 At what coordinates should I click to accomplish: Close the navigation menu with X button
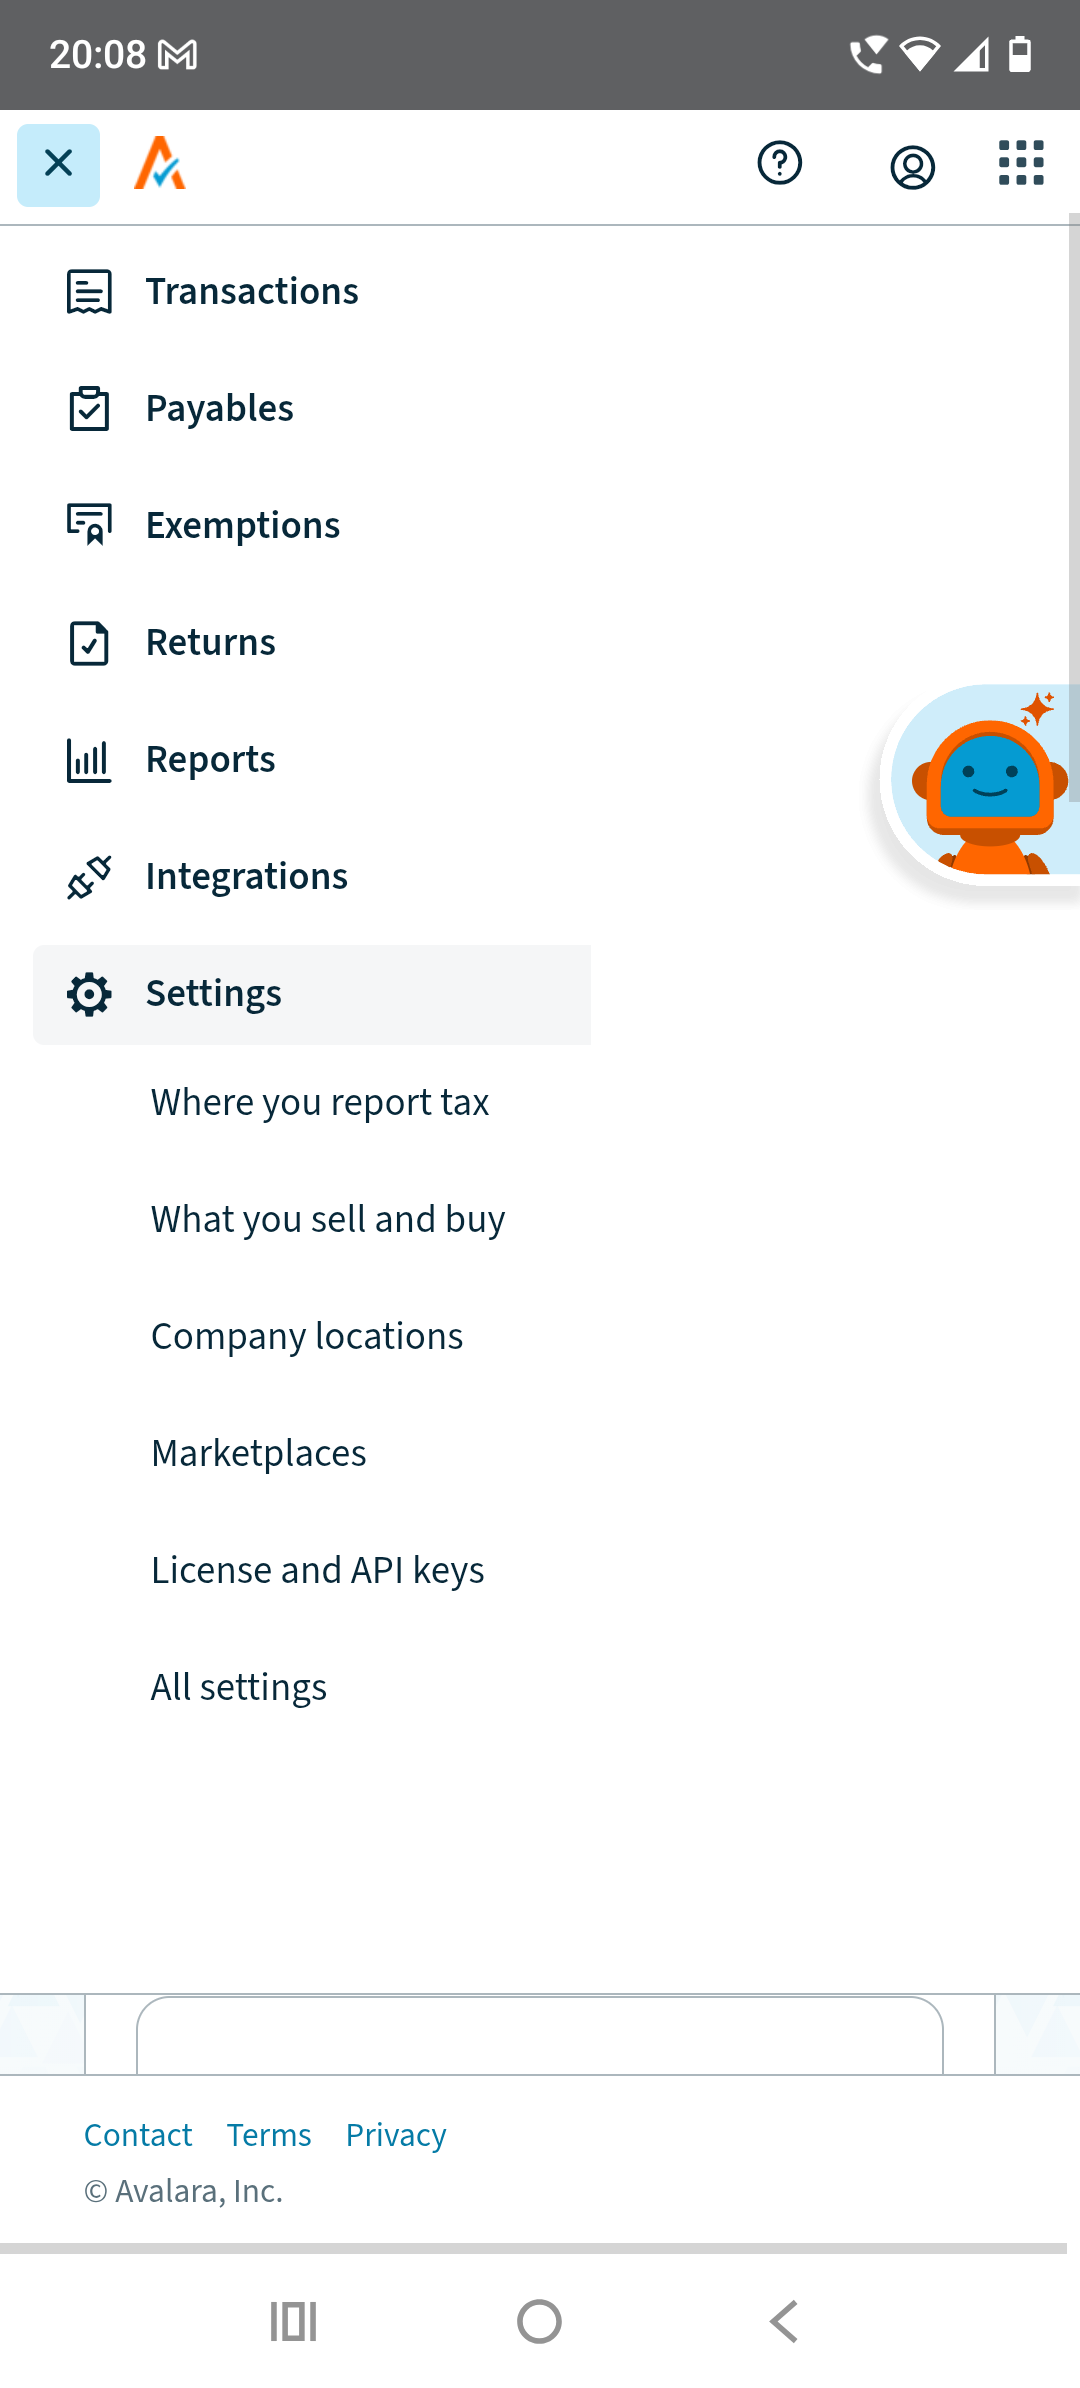pos(58,164)
